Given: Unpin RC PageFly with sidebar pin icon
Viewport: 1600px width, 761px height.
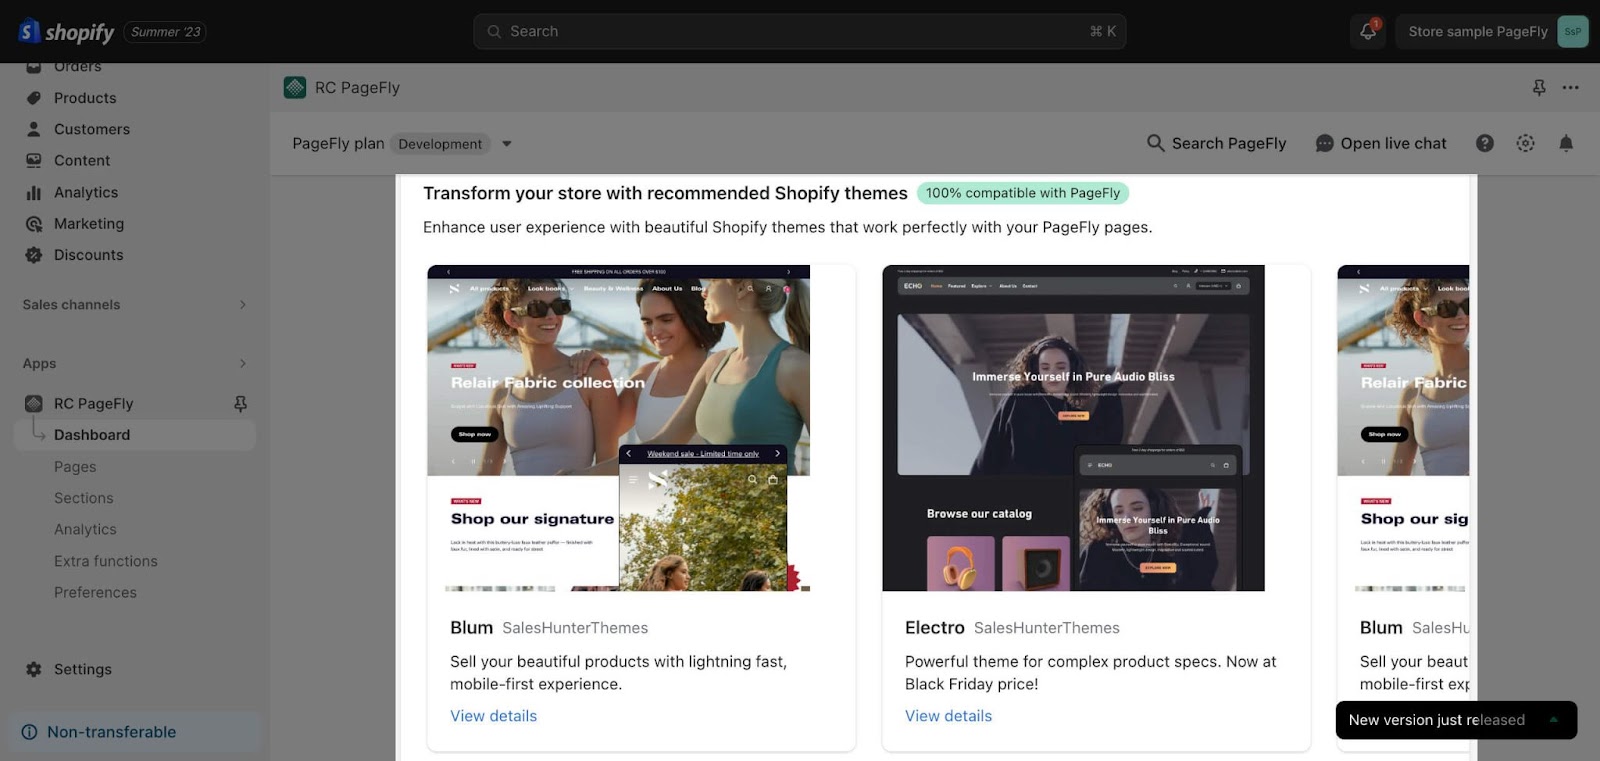Looking at the screenshot, I should 240,404.
